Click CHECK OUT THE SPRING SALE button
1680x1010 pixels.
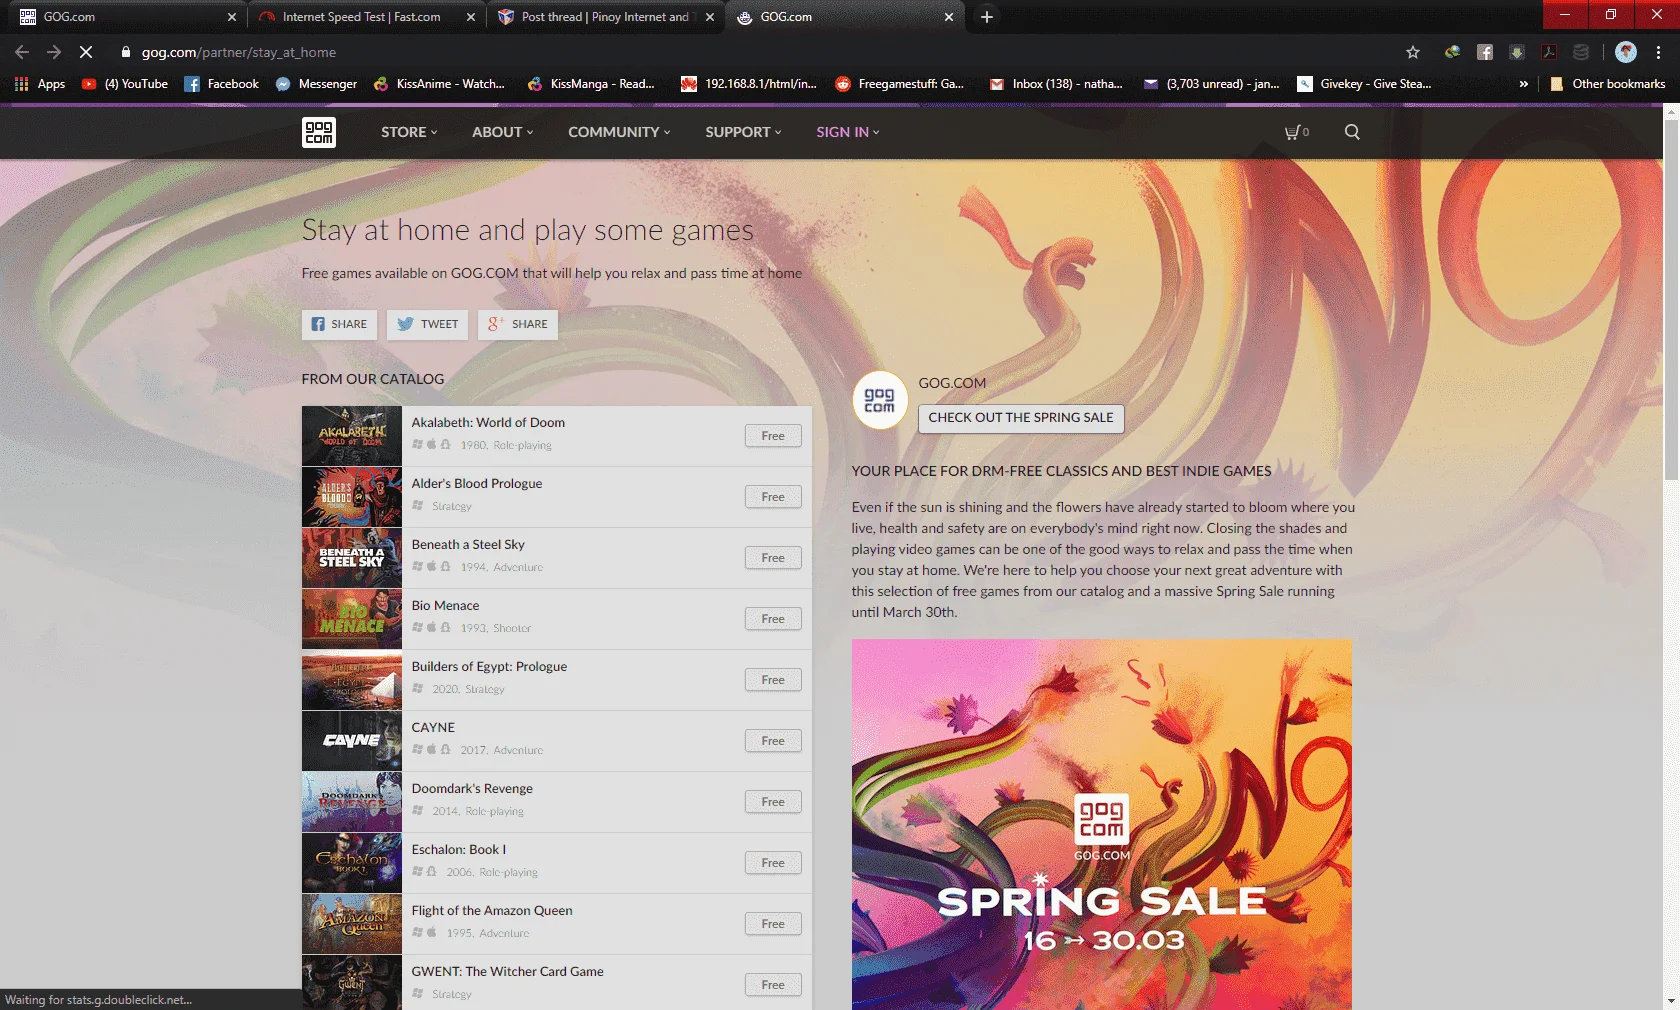click(x=1021, y=418)
